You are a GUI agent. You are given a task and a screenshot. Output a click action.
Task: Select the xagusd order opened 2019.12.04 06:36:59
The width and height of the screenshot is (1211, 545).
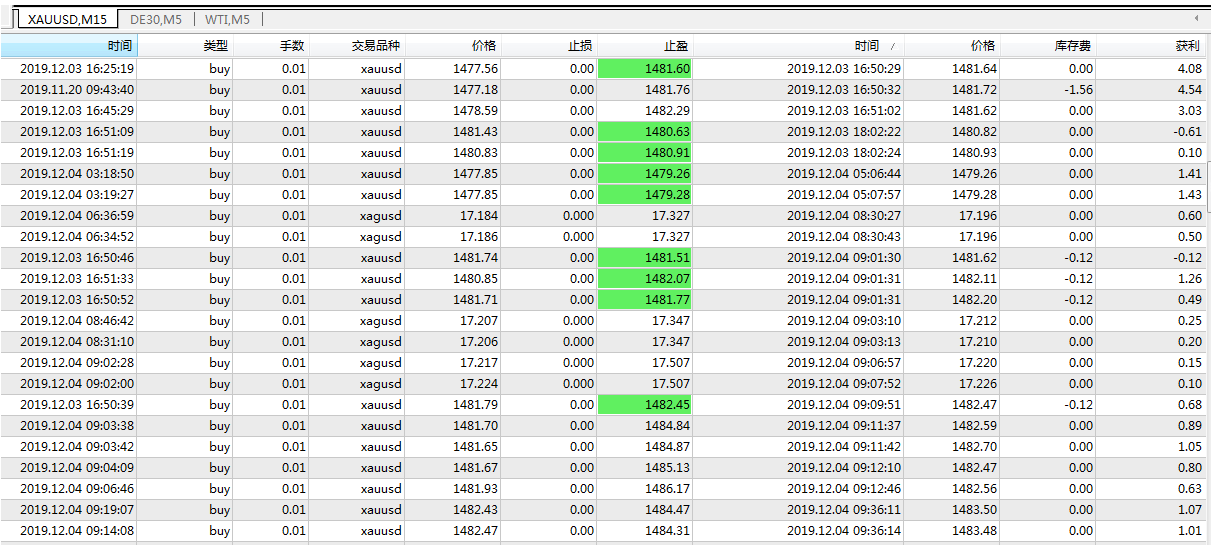click(77, 216)
